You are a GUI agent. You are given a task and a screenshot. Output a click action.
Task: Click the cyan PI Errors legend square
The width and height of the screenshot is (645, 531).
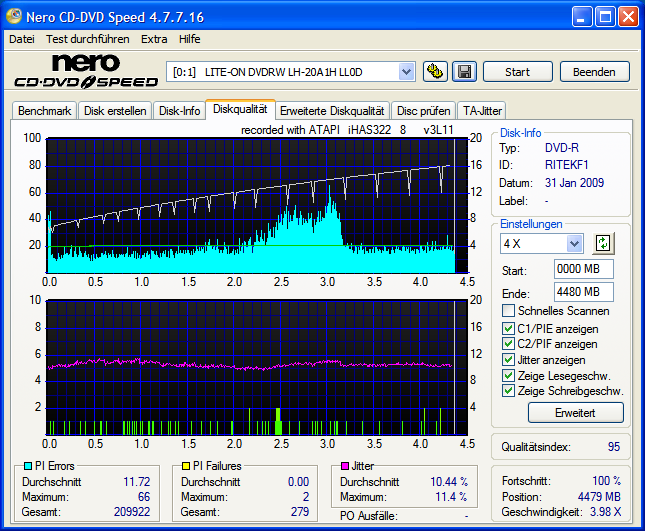[28, 466]
